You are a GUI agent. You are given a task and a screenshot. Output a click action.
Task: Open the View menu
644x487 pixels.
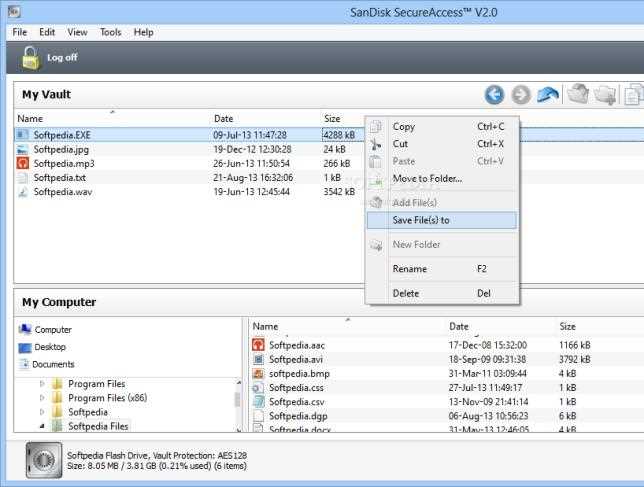coord(77,32)
